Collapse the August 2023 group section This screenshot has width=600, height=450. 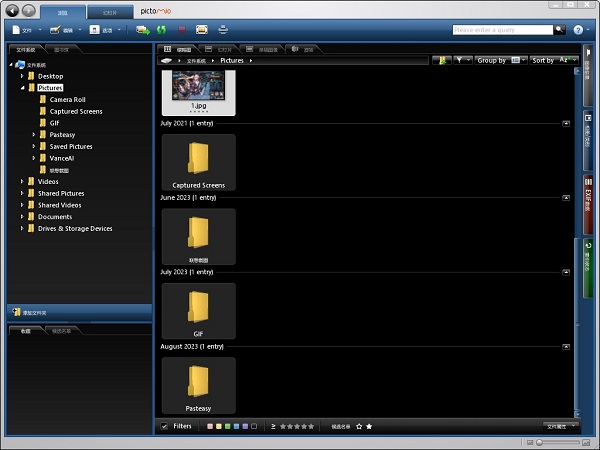point(566,346)
